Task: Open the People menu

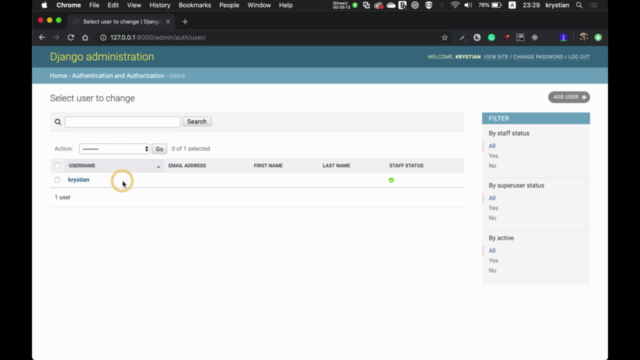Action: (229, 5)
